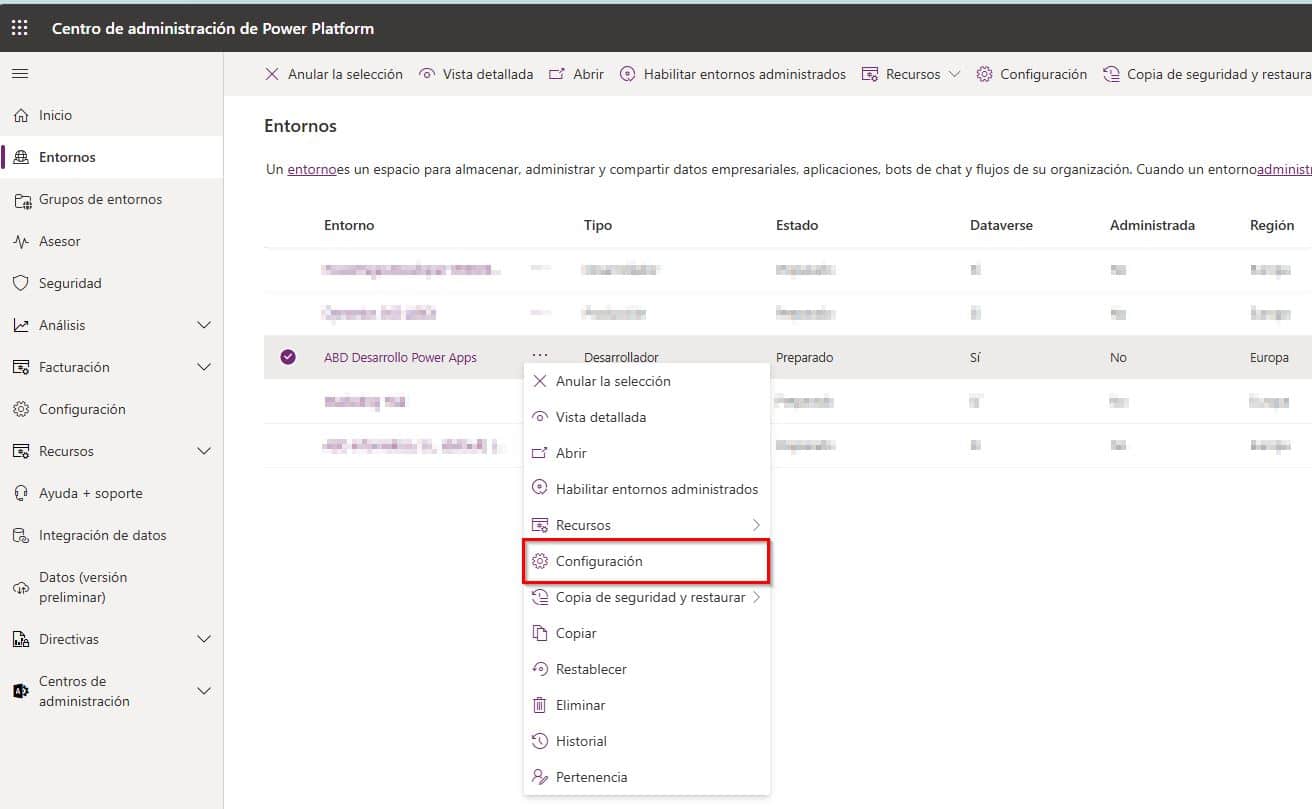Click the toolbar Configuración gear icon
Viewport: 1312px width, 809px height.
click(x=984, y=74)
